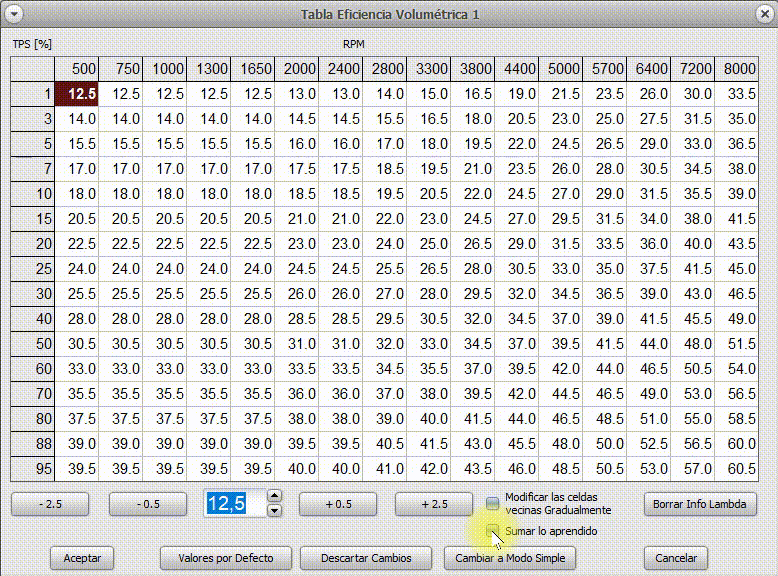The image size is (778, 576).
Task: Select the TPS 95 row header
Action: pos(33,468)
